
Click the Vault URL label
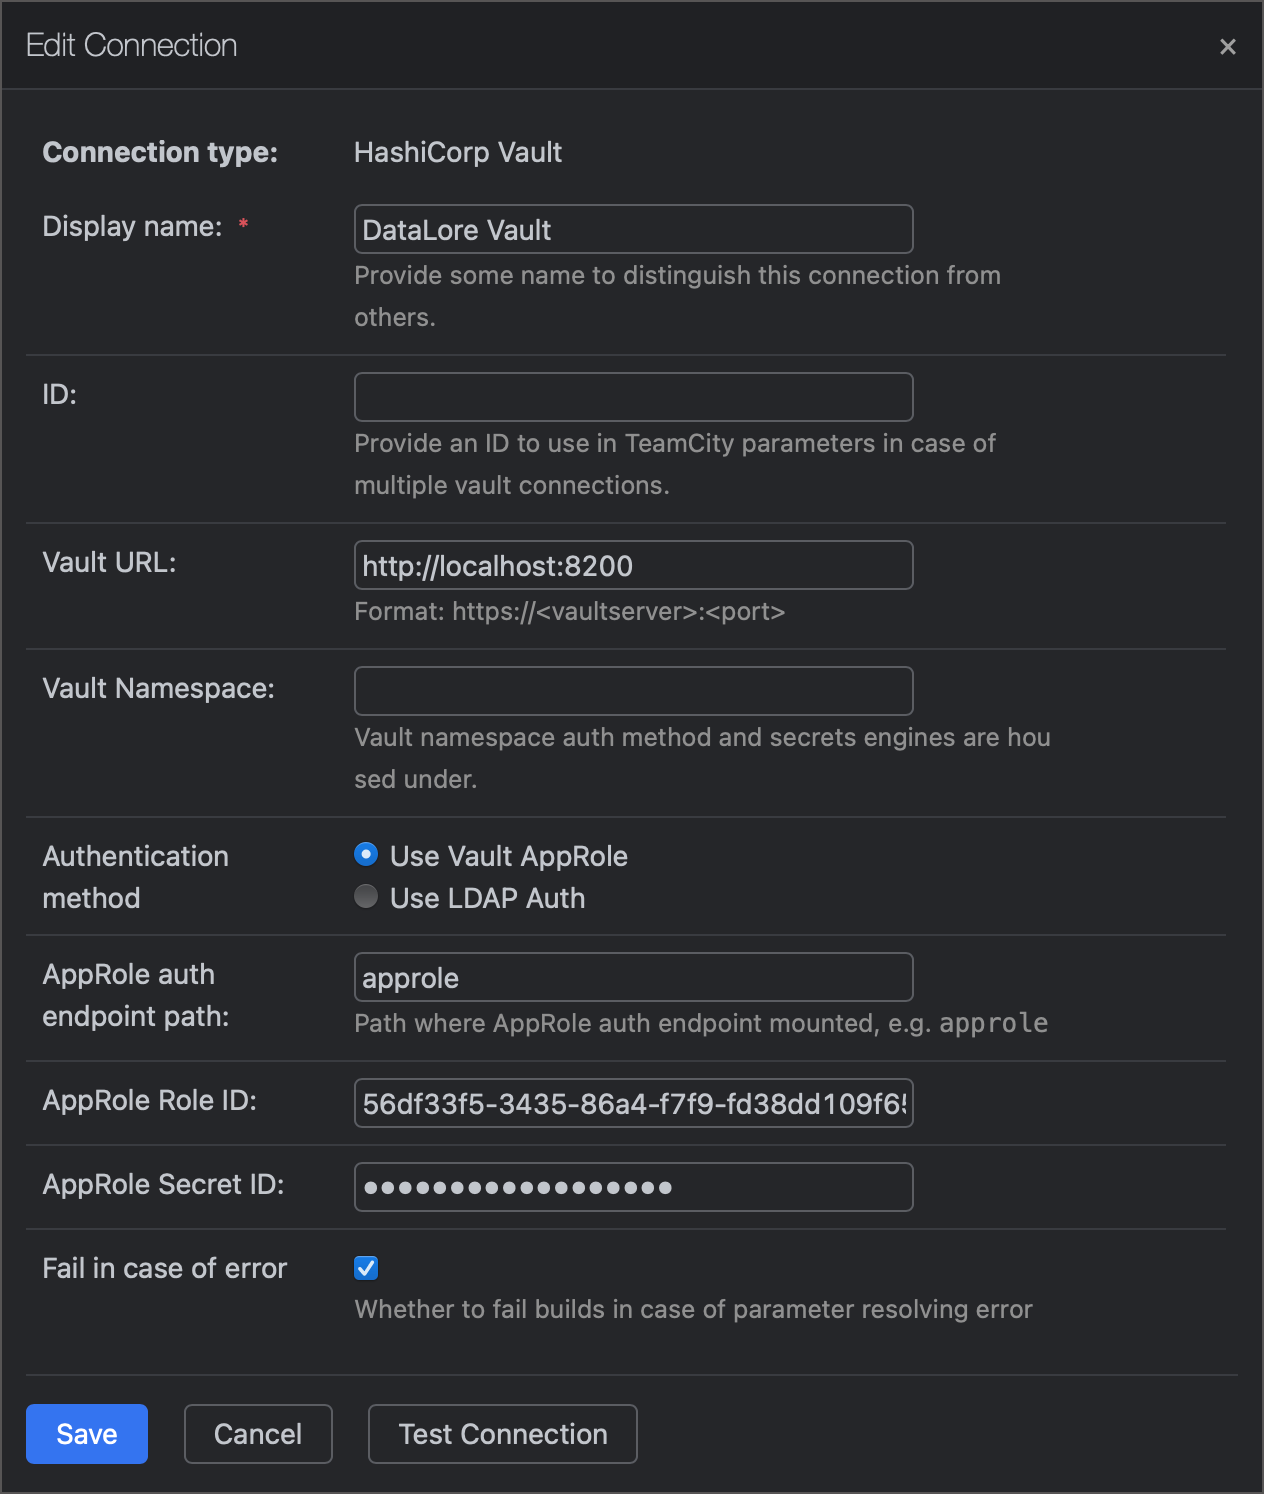click(109, 563)
